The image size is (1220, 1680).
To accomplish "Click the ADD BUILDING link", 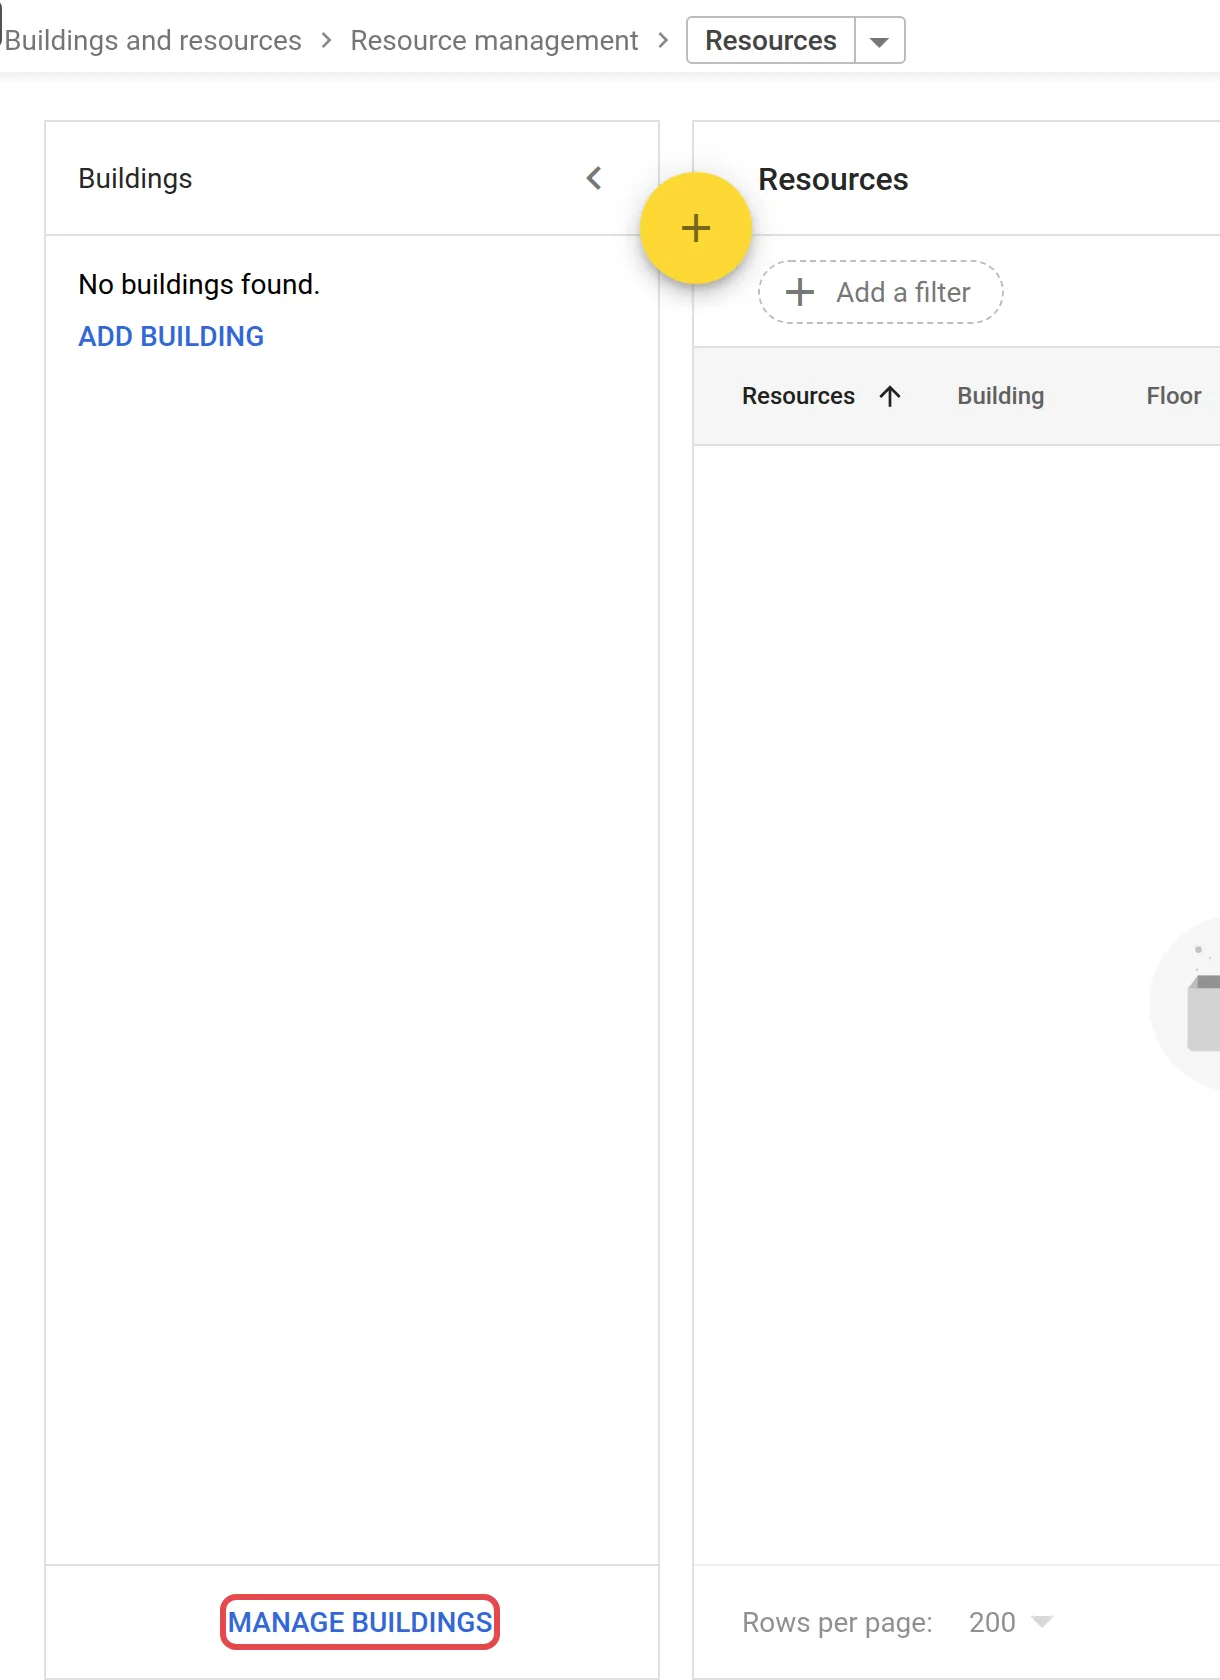I will coord(171,337).
